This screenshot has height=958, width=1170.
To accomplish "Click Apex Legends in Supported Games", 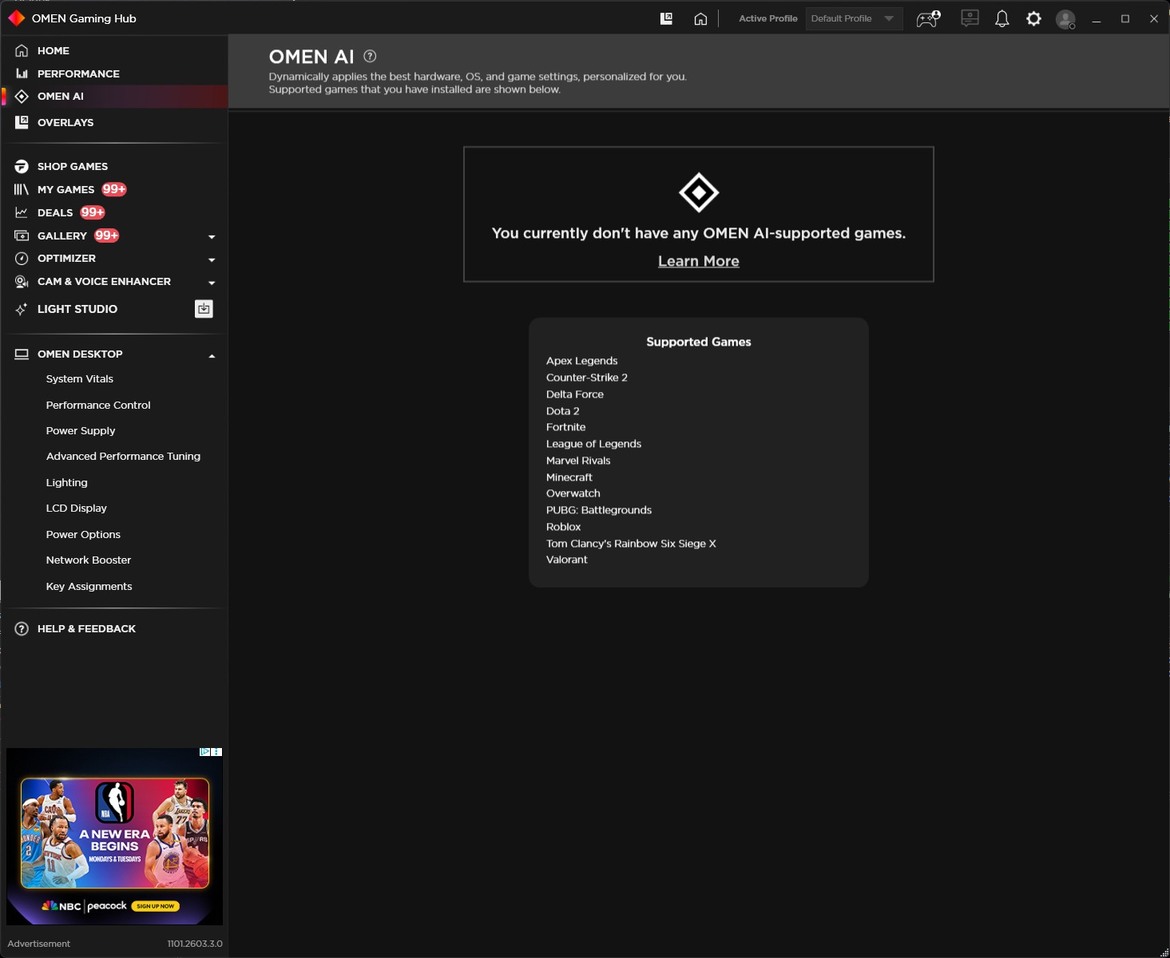I will coord(581,360).
